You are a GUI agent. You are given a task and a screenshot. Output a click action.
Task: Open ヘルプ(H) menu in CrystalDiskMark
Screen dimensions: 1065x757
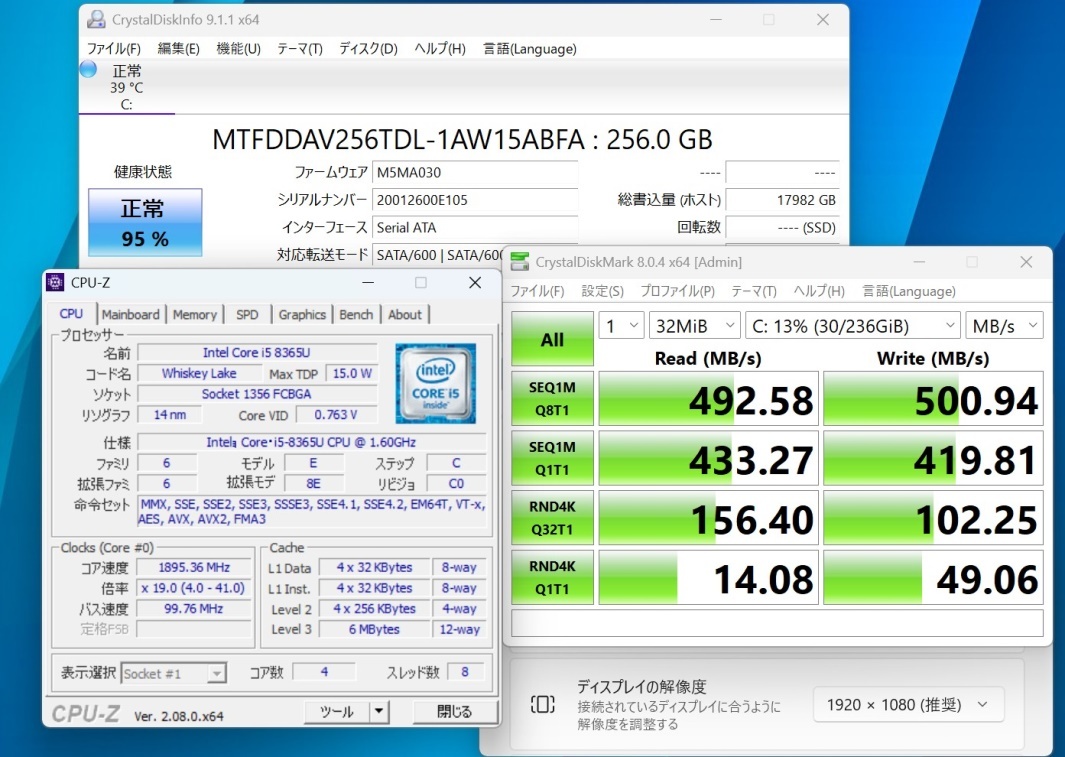click(x=819, y=291)
